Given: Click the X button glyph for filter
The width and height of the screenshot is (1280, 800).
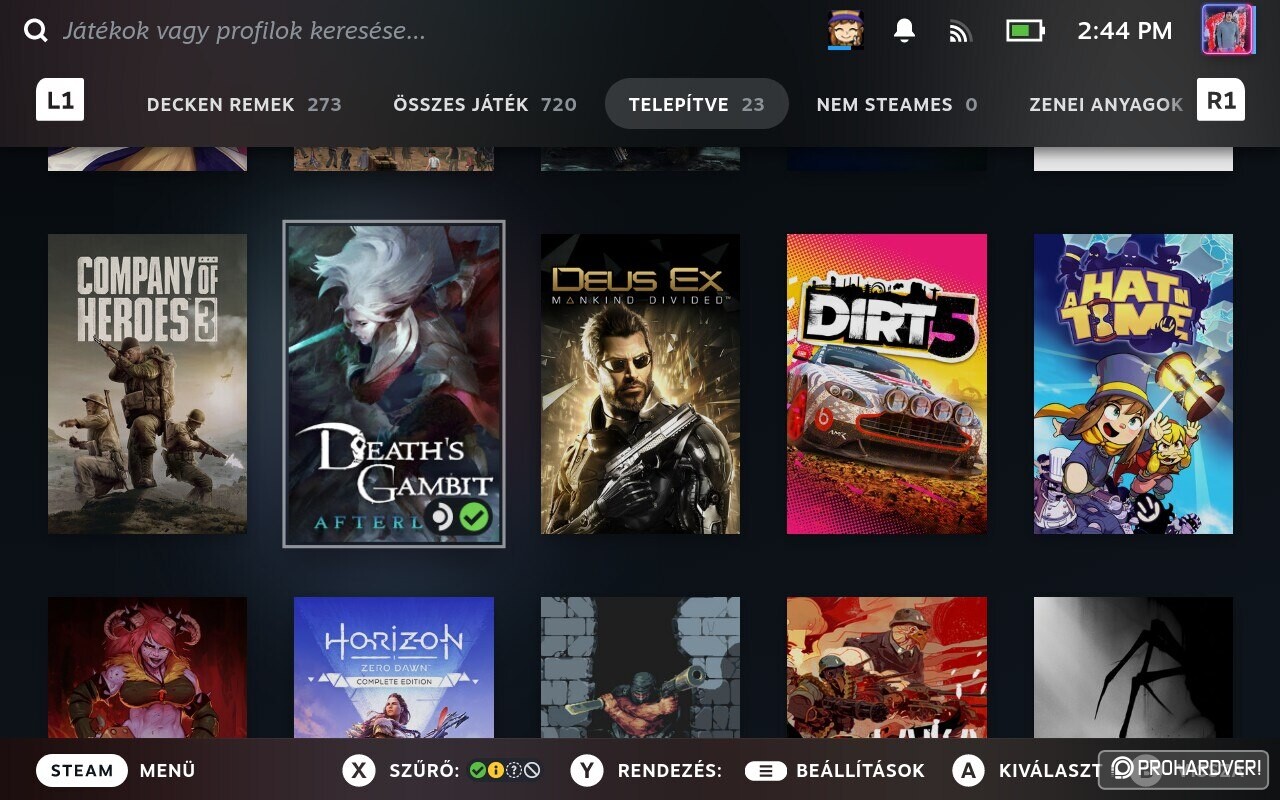Looking at the screenshot, I should click(x=359, y=770).
